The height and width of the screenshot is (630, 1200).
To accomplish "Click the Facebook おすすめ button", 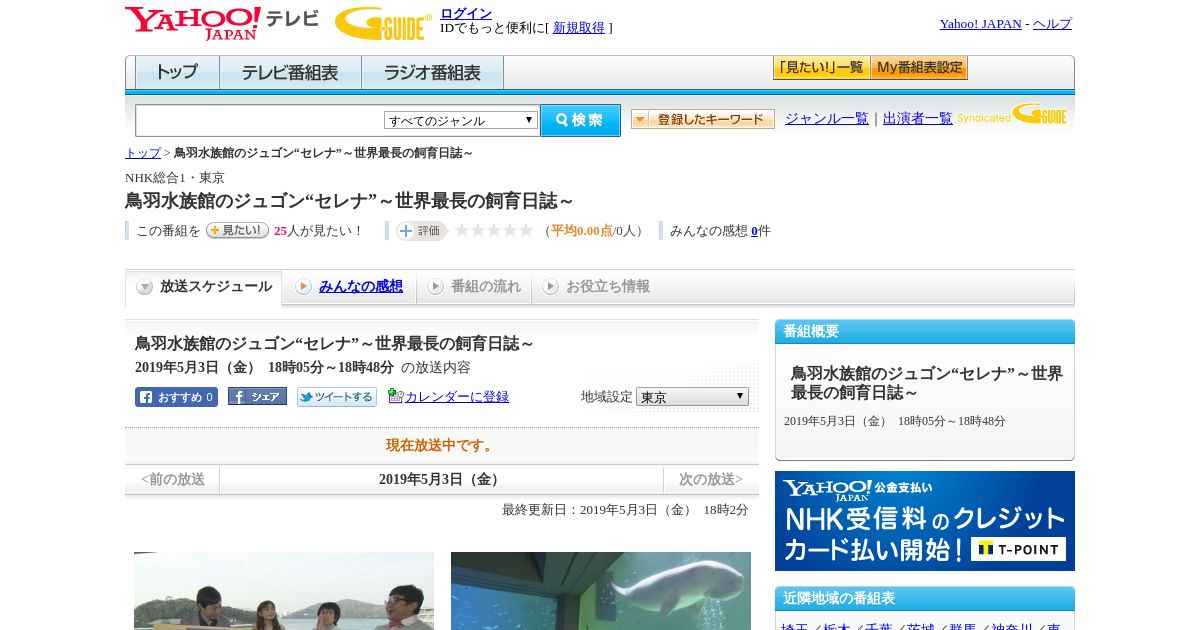I will coord(176,397).
